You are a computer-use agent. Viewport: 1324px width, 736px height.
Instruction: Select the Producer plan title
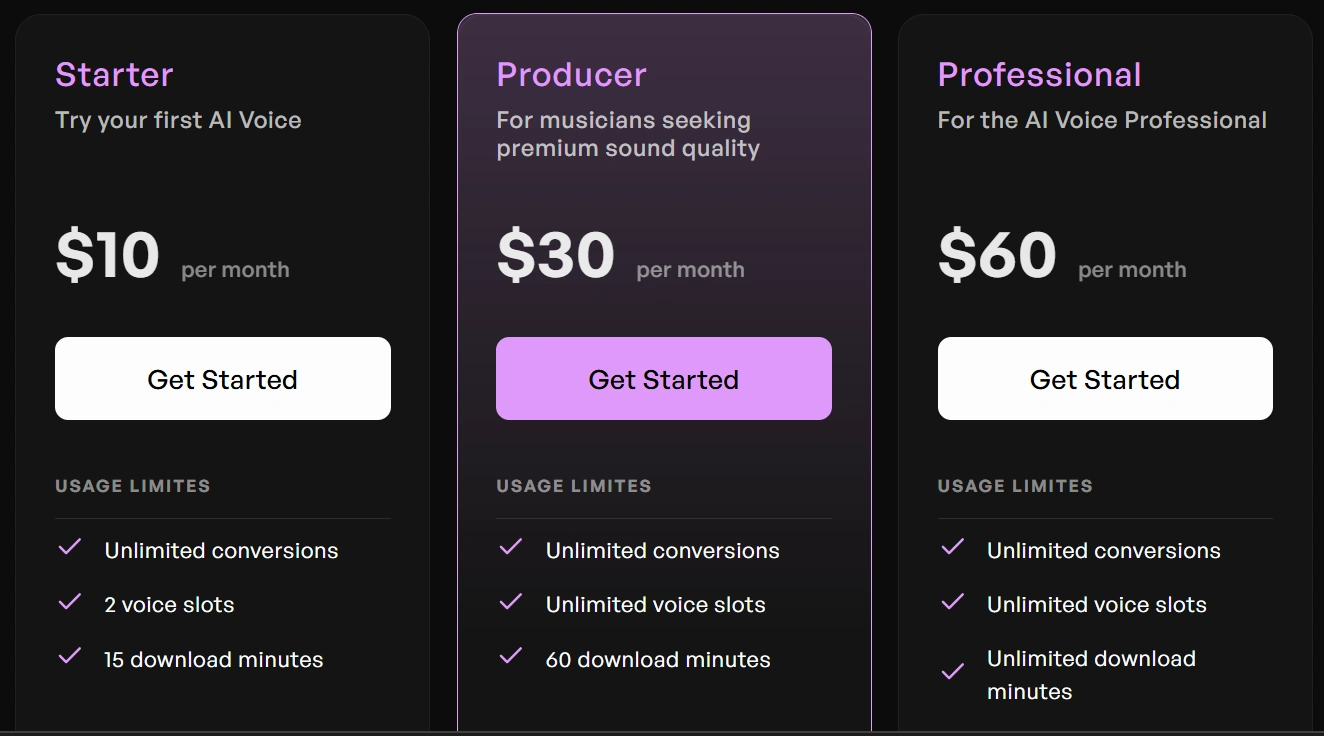[571, 75]
